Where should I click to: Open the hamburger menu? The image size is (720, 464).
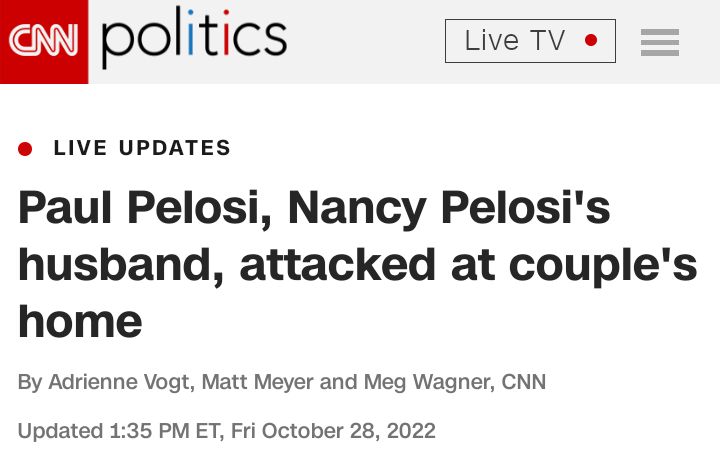pos(660,42)
